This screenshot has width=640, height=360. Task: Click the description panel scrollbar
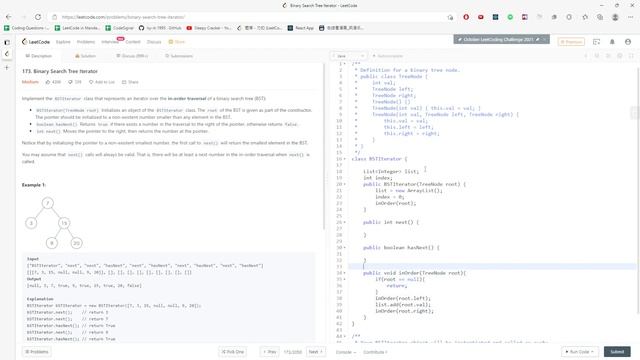(x=324, y=147)
